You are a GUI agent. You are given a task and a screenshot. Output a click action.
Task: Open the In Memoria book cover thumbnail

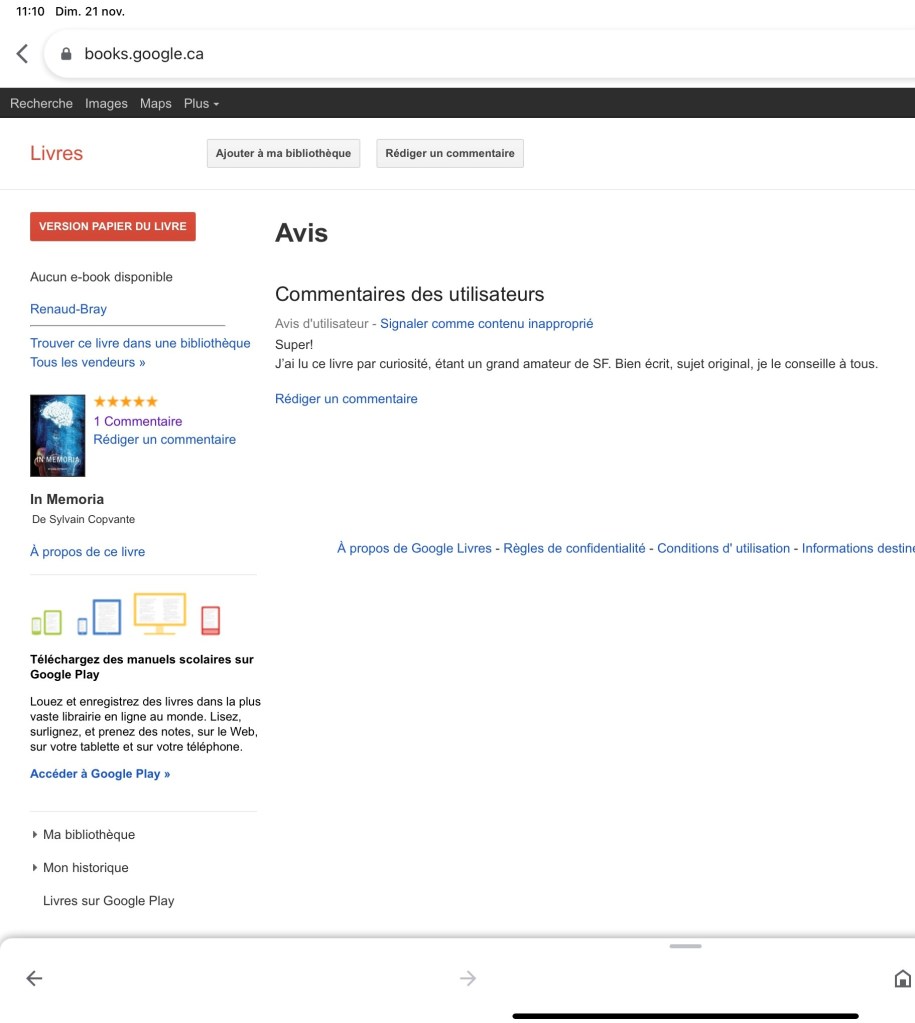pos(57,435)
